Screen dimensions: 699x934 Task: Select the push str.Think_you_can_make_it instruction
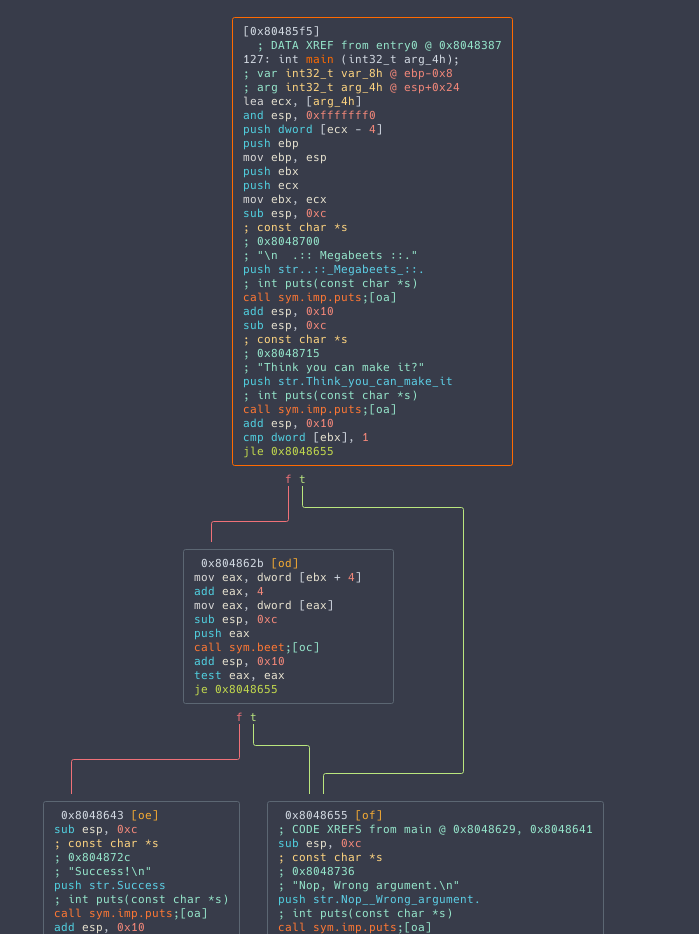pyautogui.click(x=347, y=381)
